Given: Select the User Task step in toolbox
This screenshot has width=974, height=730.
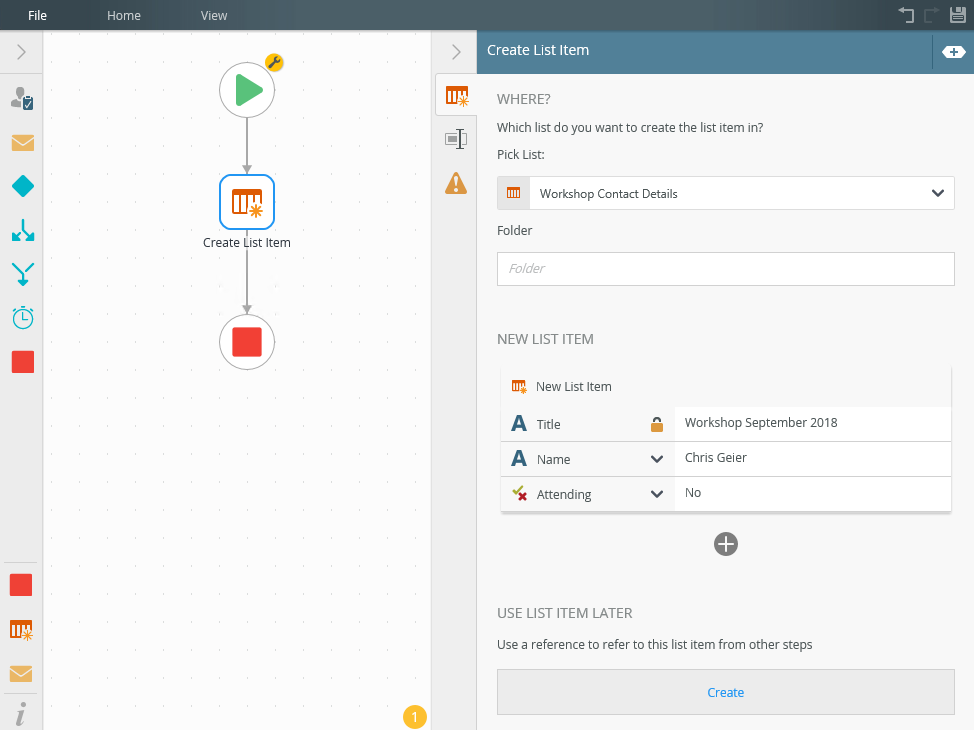Looking at the screenshot, I should click(22, 98).
